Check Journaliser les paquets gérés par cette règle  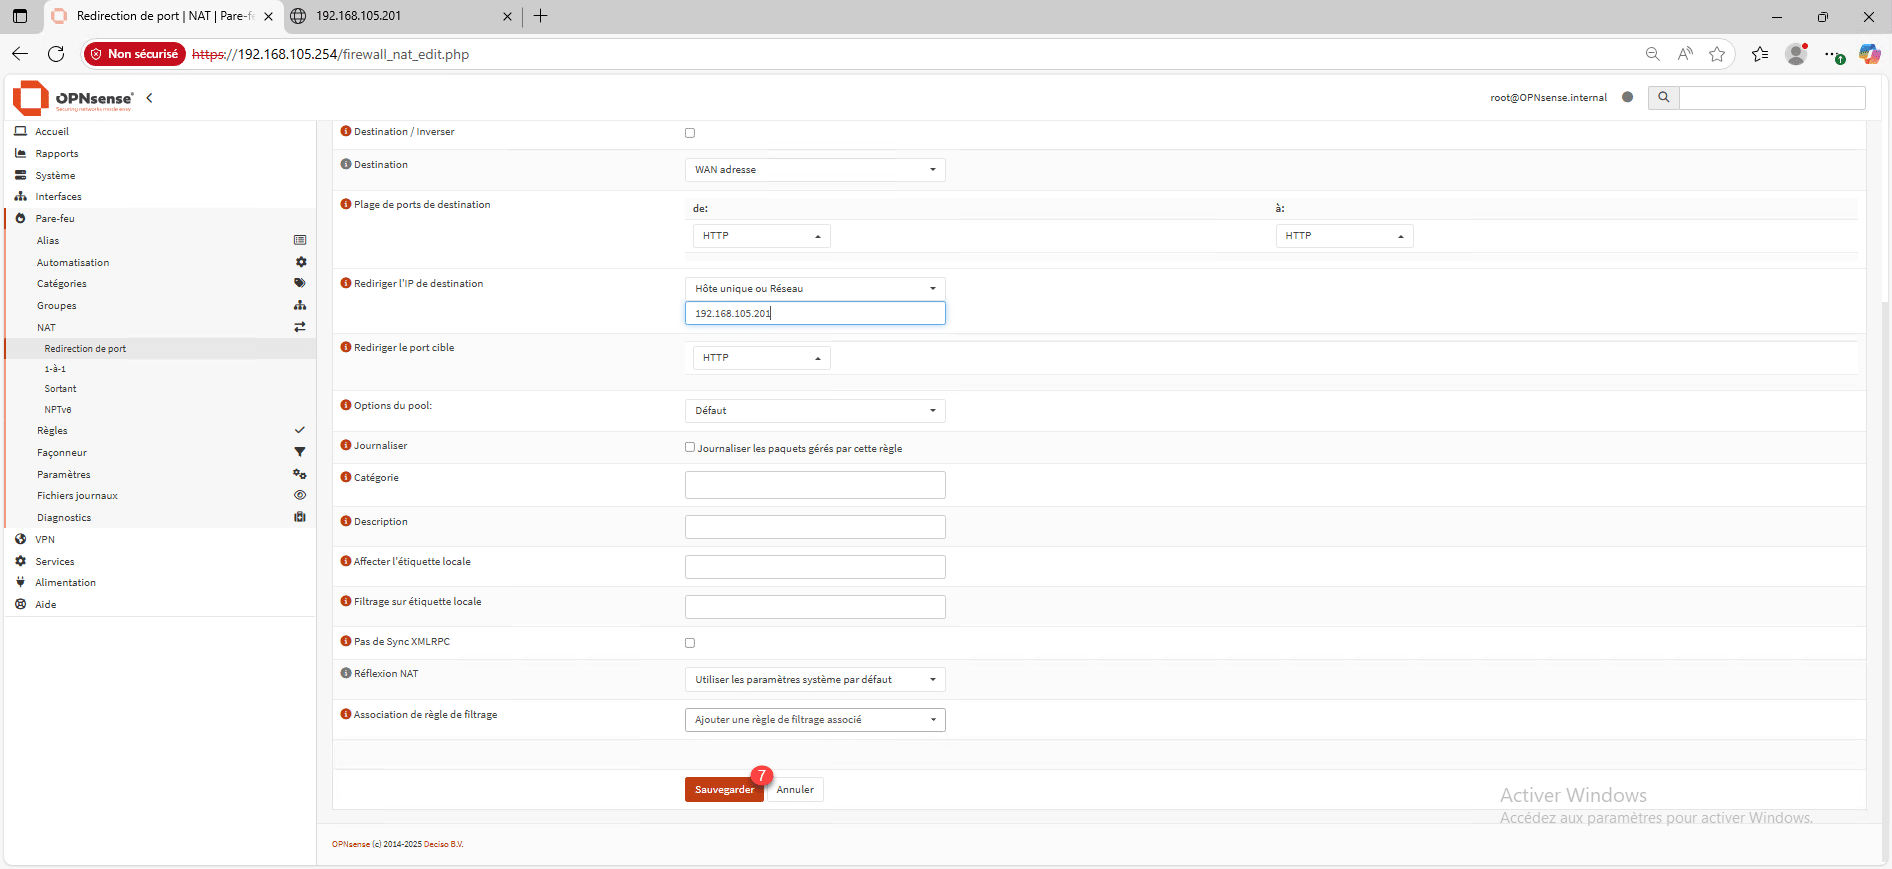click(690, 447)
